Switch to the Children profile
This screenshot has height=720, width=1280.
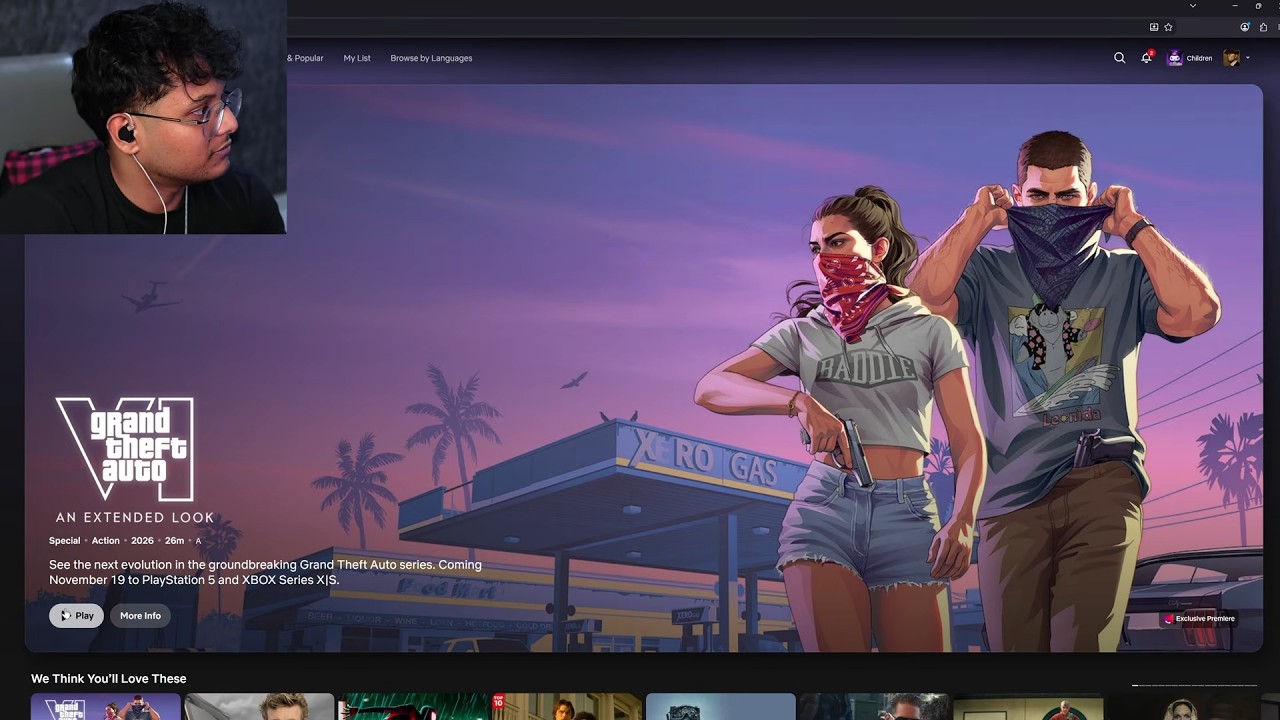pyautogui.click(x=1190, y=58)
